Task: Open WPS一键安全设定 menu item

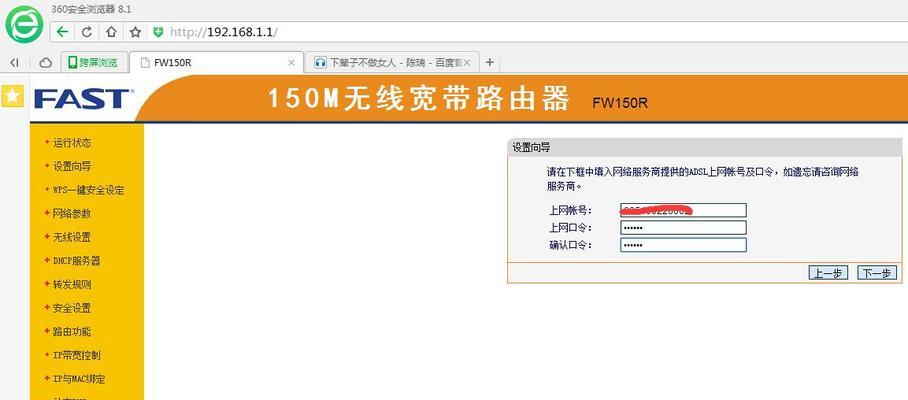Action: [88, 190]
